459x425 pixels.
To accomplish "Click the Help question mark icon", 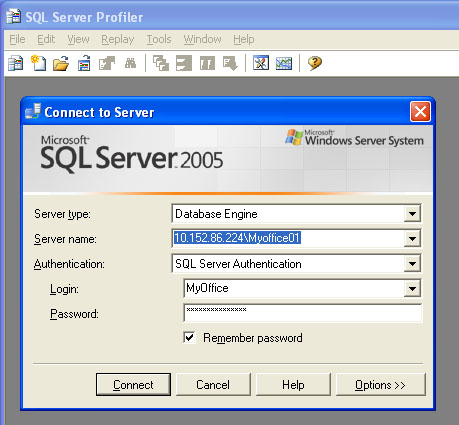I will [315, 63].
